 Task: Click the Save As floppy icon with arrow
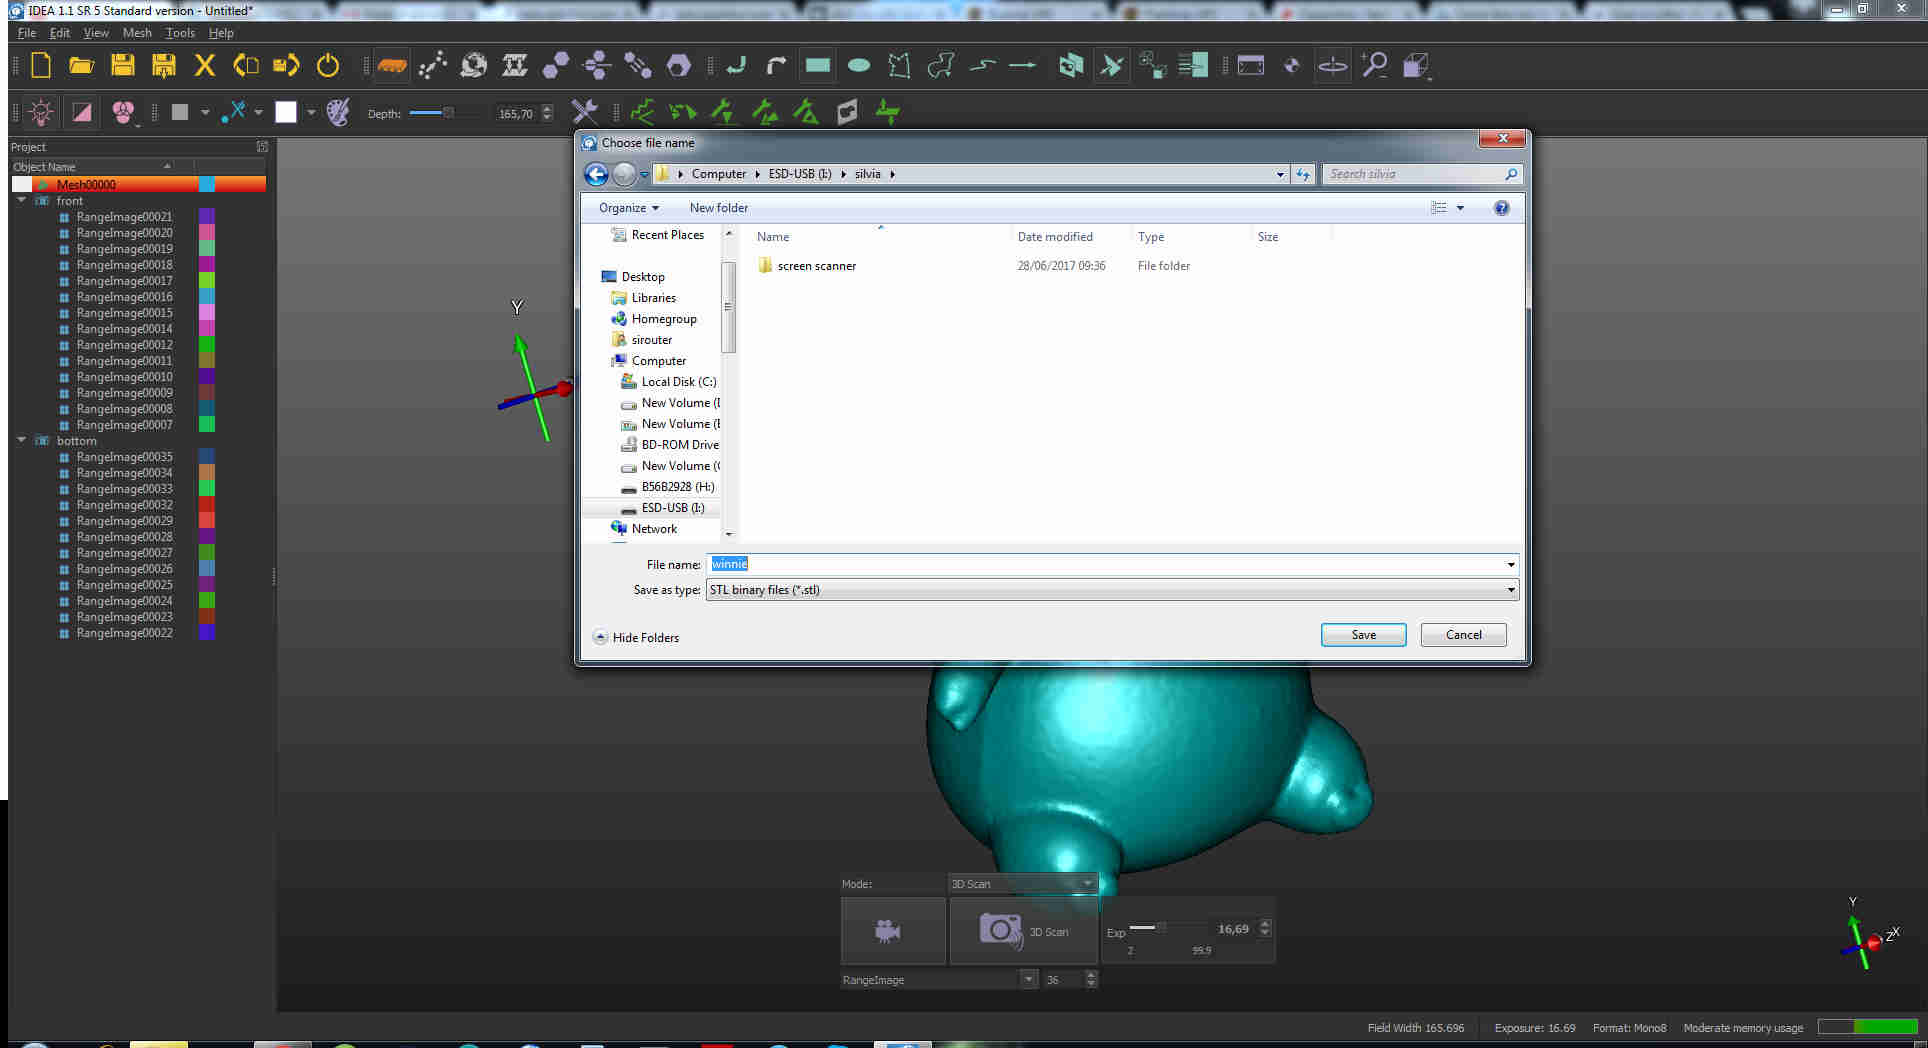click(163, 66)
